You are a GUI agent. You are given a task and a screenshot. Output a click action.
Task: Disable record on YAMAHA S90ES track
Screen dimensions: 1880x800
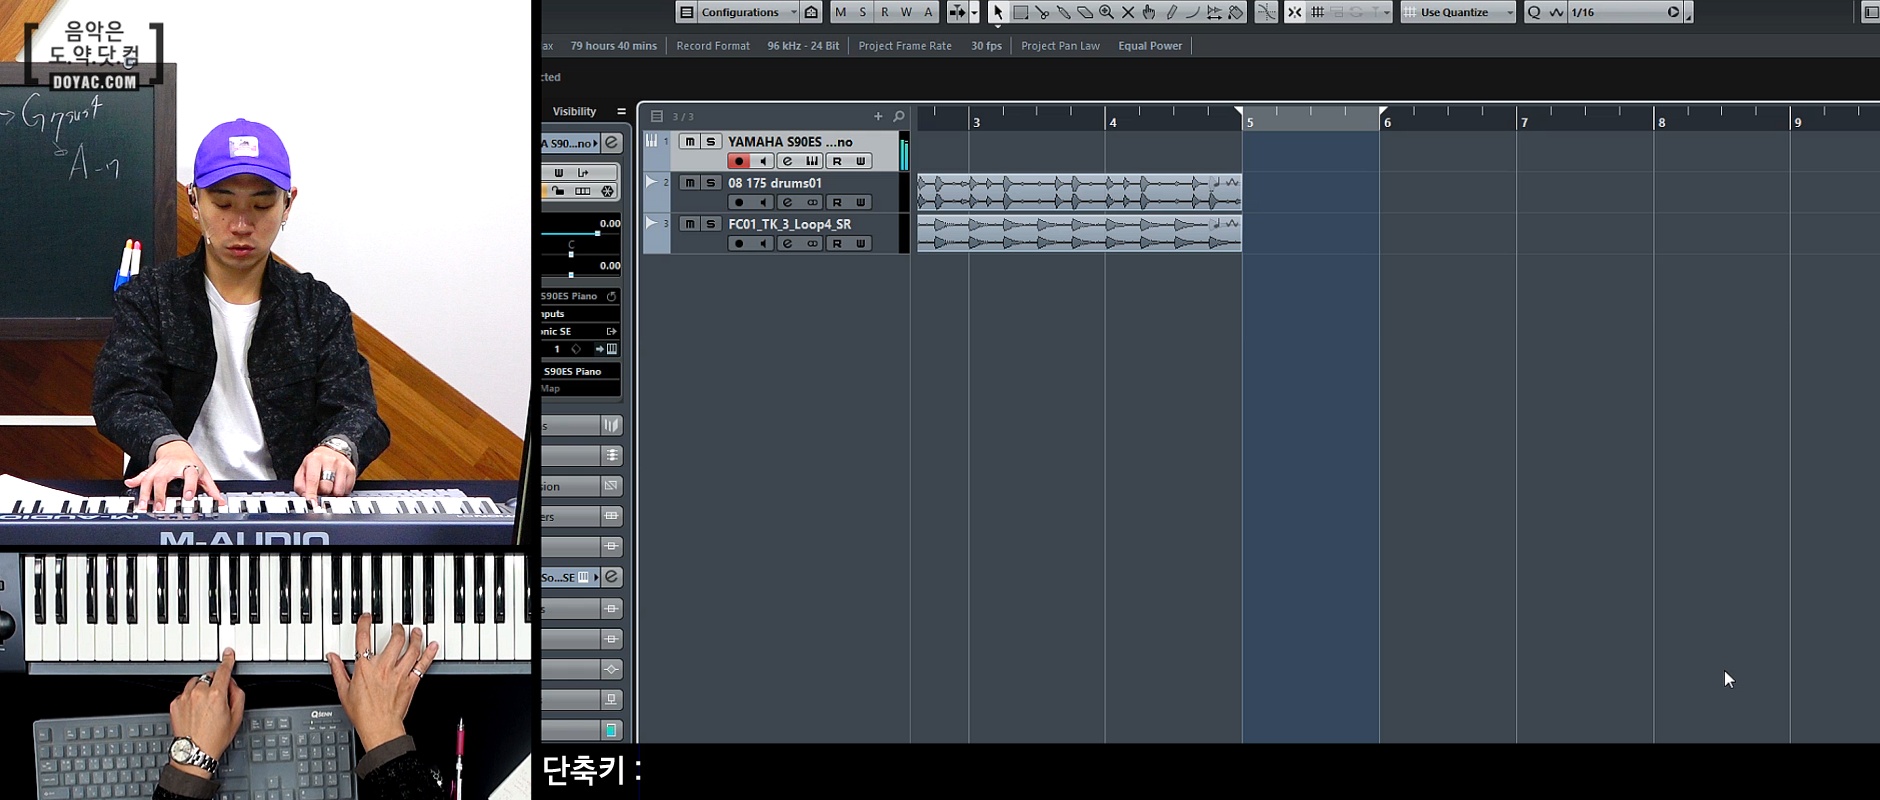click(738, 161)
